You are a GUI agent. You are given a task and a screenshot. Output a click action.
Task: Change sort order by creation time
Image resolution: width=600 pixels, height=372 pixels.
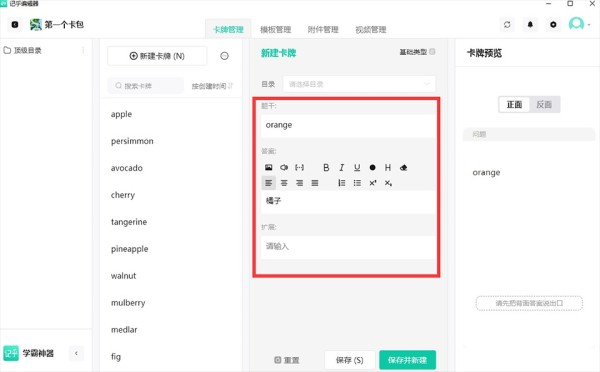click(x=212, y=86)
